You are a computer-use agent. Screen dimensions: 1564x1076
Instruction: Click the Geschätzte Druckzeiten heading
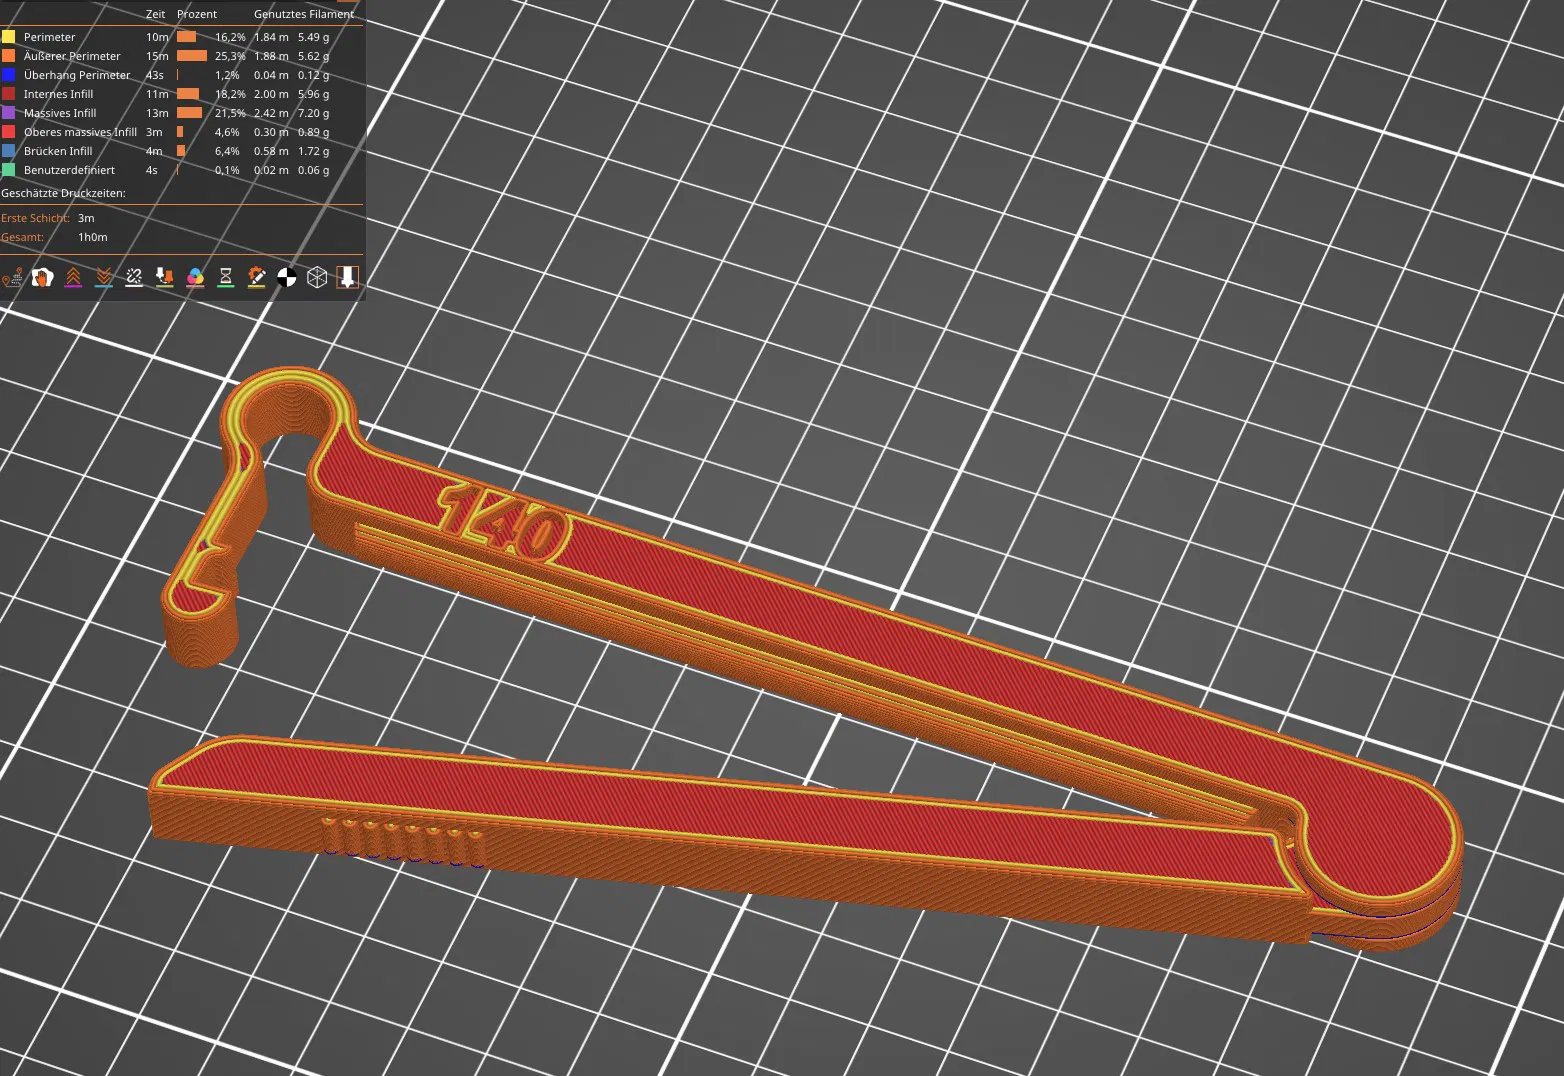(63, 193)
